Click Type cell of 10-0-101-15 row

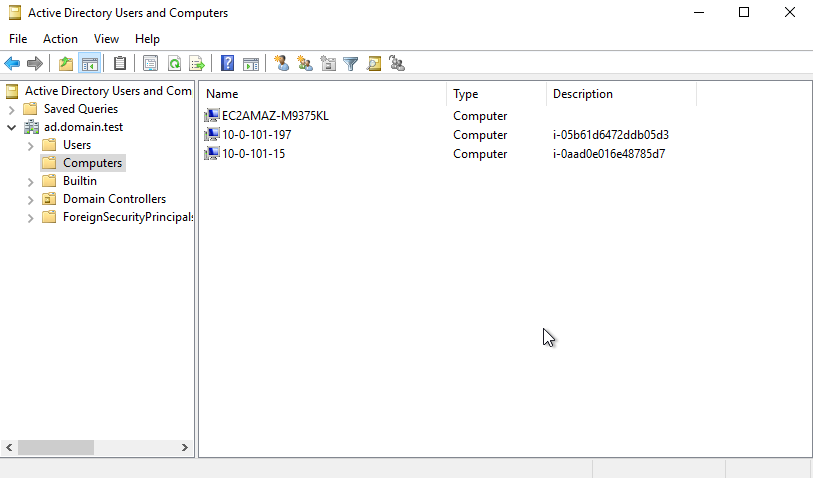[480, 154]
